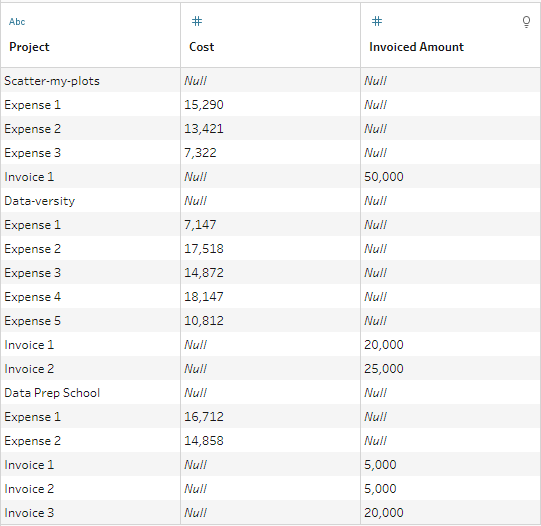Change the Cost field number type icon

pos(197,21)
